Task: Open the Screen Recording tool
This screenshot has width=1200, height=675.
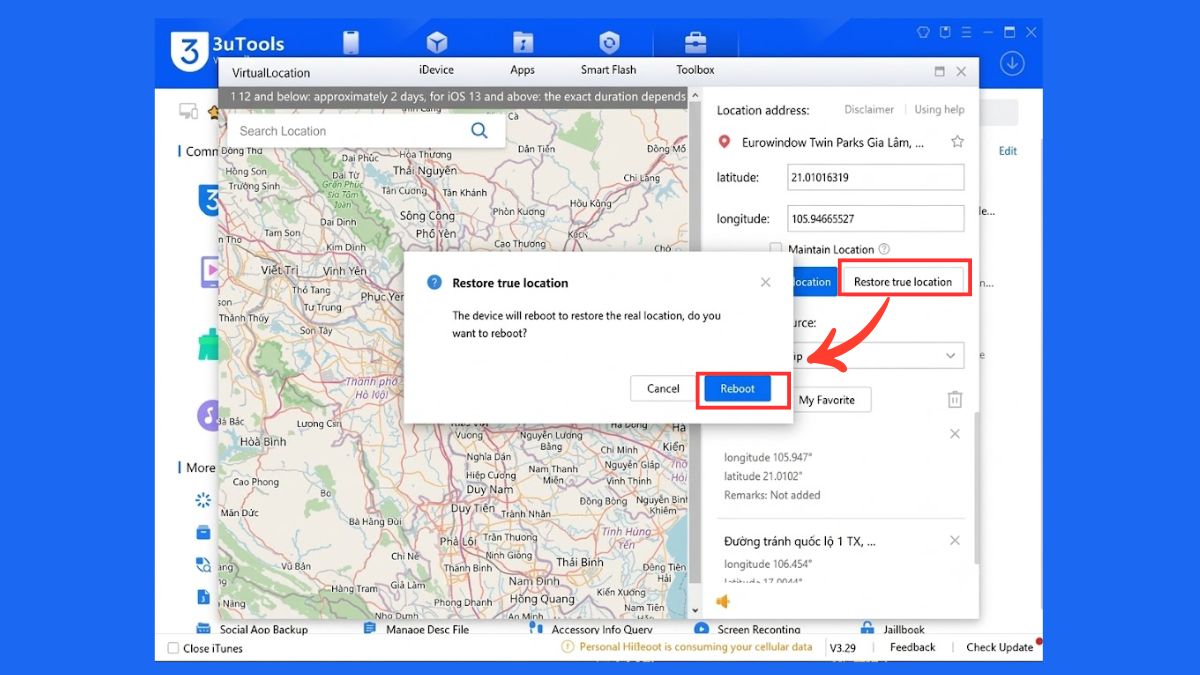Action: (748, 629)
